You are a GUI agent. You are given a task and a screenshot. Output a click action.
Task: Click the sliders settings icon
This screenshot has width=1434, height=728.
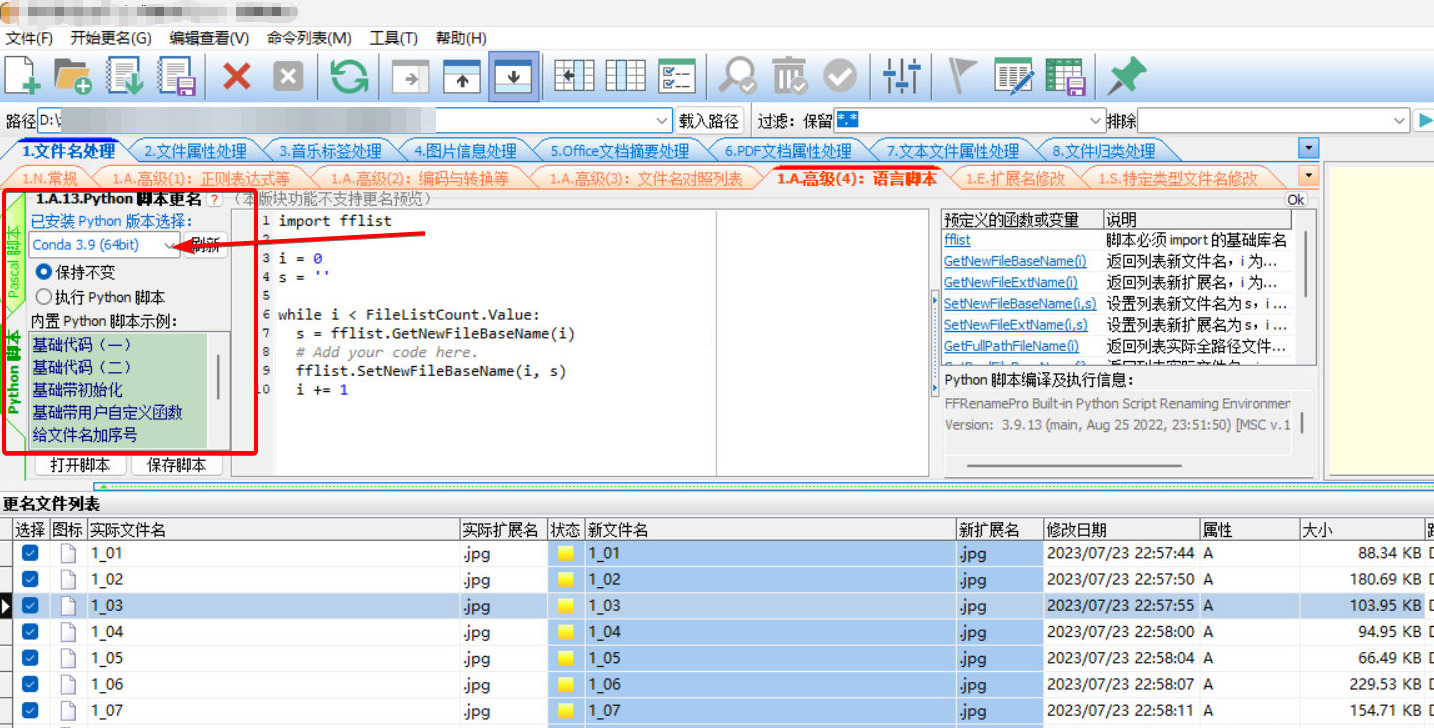[902, 77]
